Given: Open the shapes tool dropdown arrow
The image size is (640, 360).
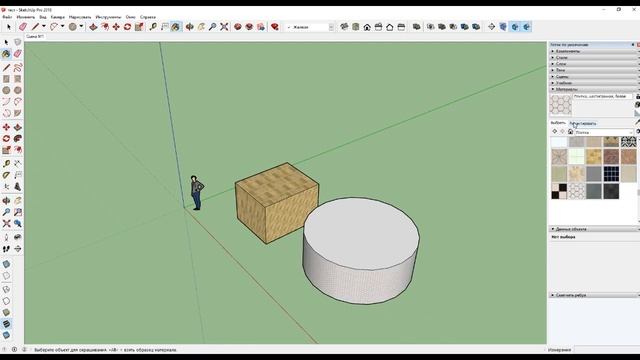Looking at the screenshot, I should [81, 27].
